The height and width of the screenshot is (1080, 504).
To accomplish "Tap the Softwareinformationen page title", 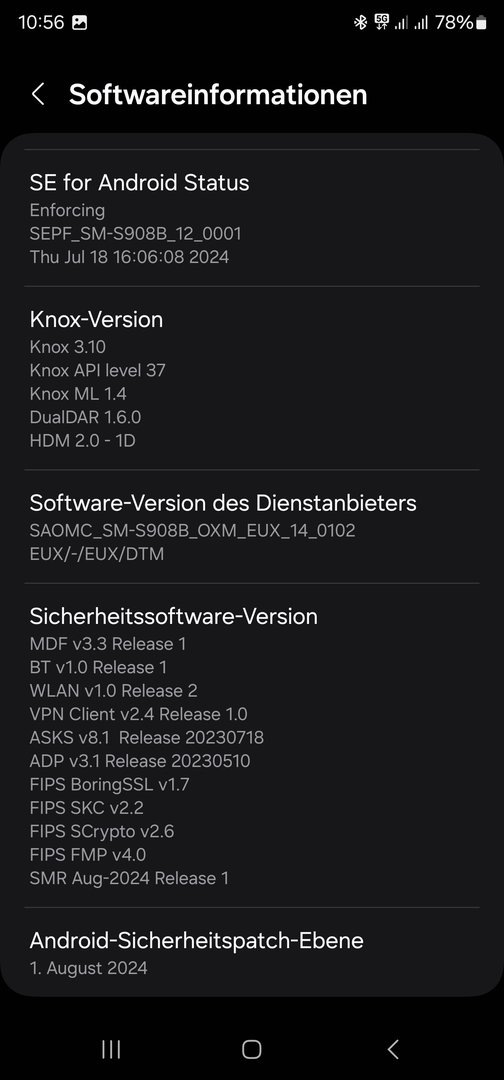I will 218,94.
